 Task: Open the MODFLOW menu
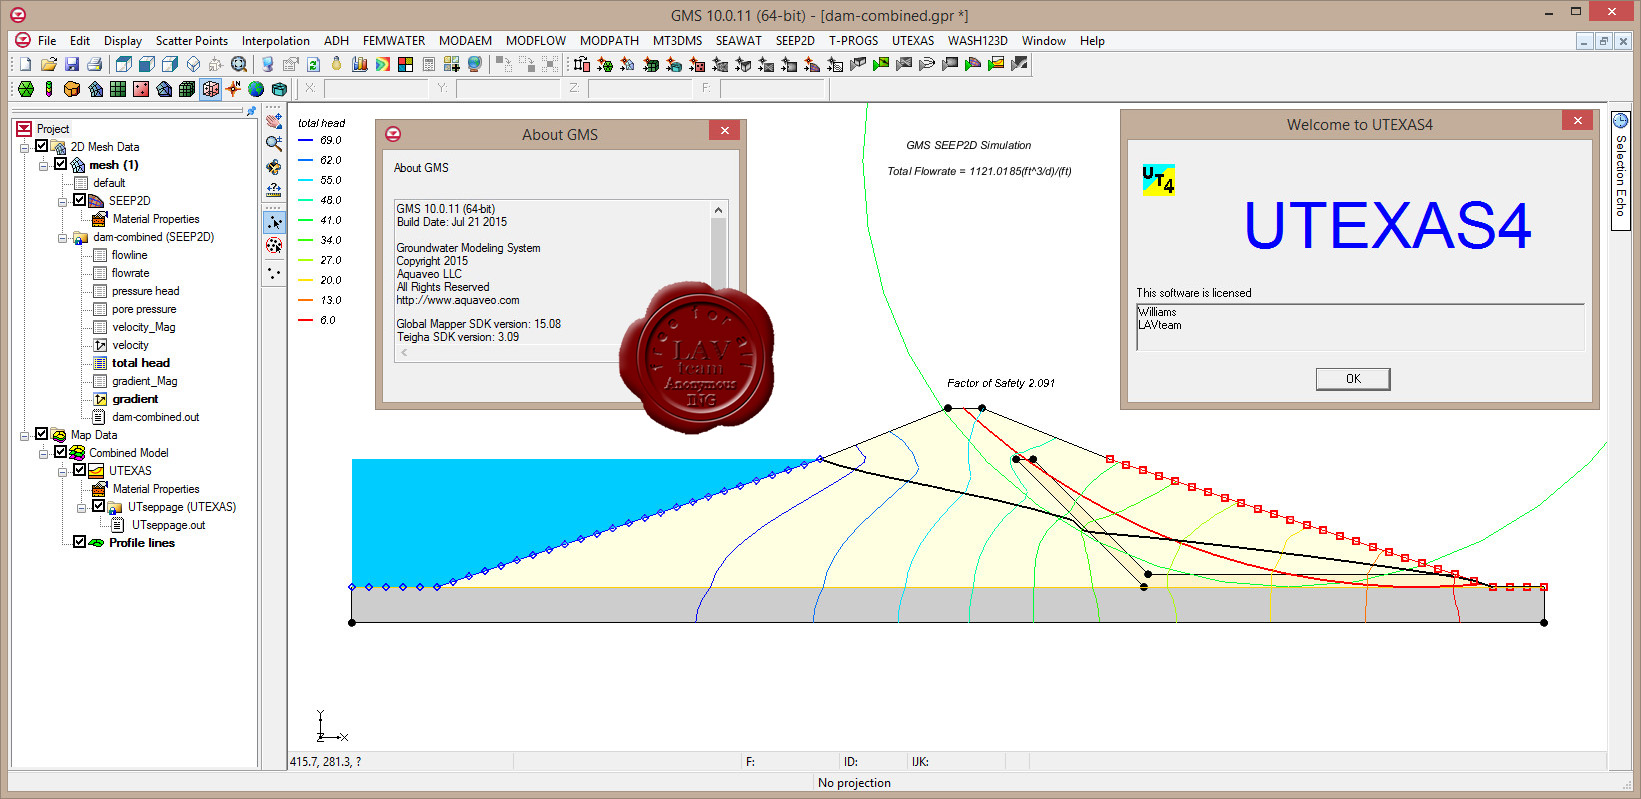coord(536,41)
